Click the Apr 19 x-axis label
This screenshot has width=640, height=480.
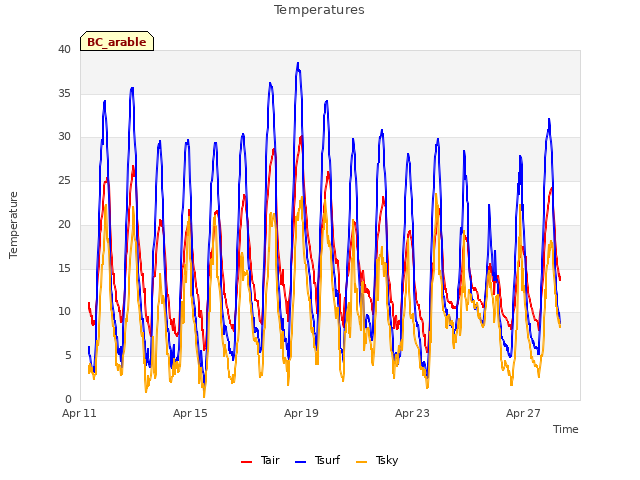pyautogui.click(x=301, y=413)
